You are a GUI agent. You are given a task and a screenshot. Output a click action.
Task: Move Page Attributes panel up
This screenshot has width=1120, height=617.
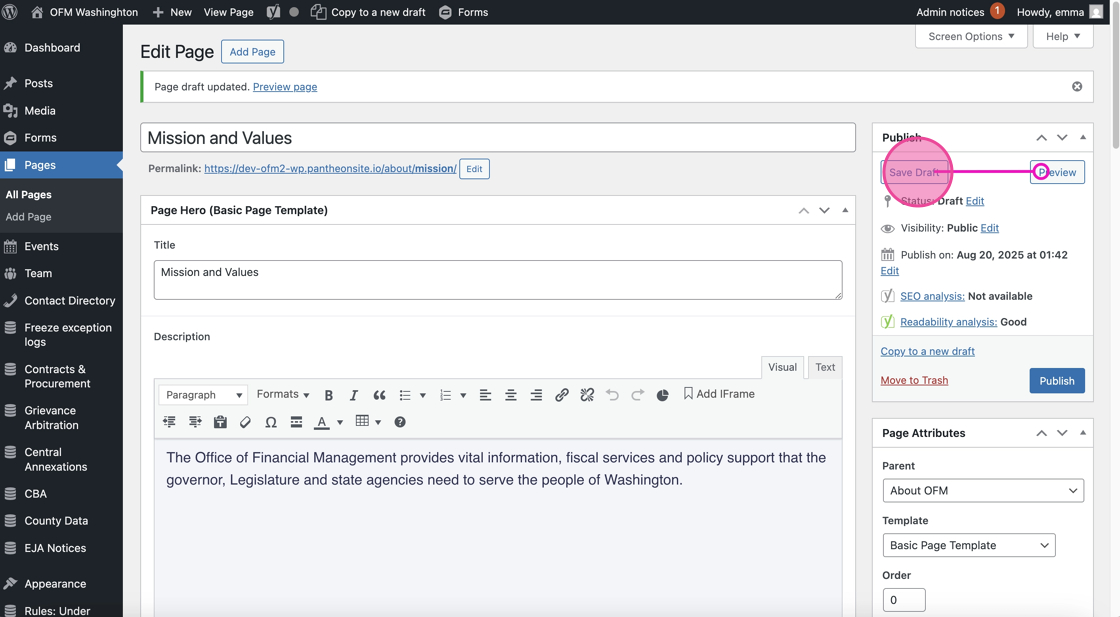point(1041,433)
